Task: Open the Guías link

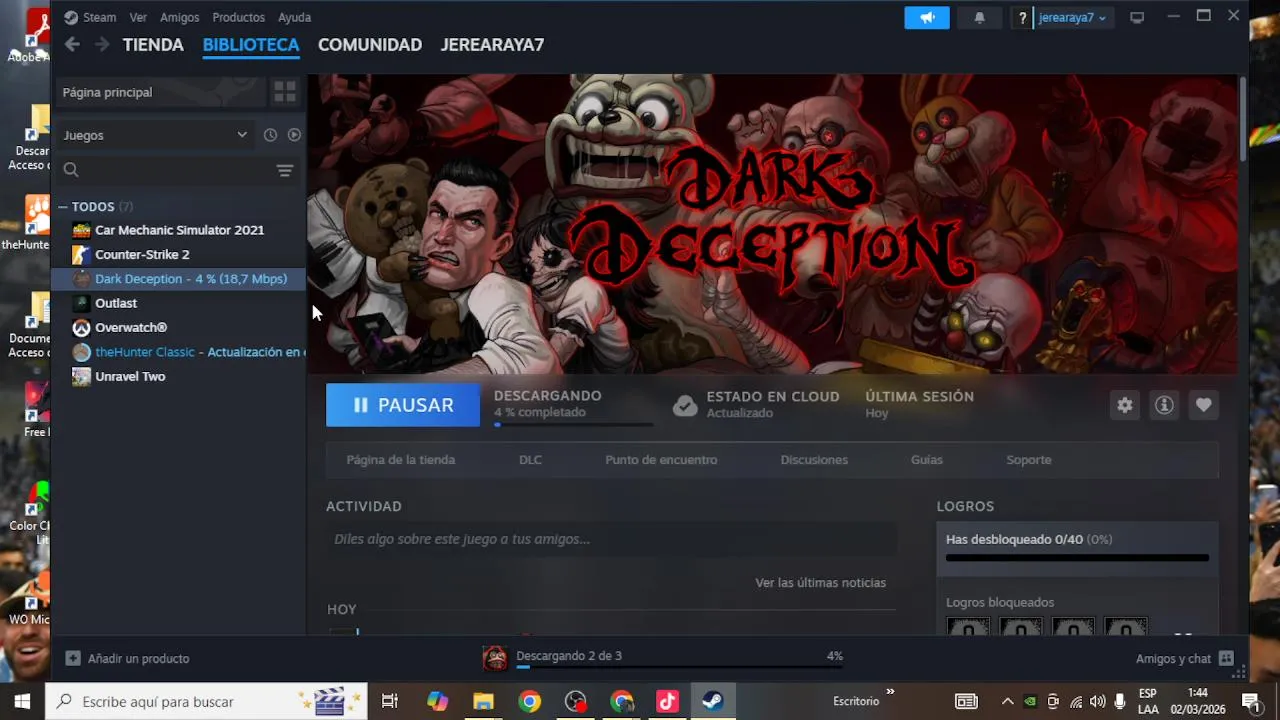Action: tap(926, 460)
